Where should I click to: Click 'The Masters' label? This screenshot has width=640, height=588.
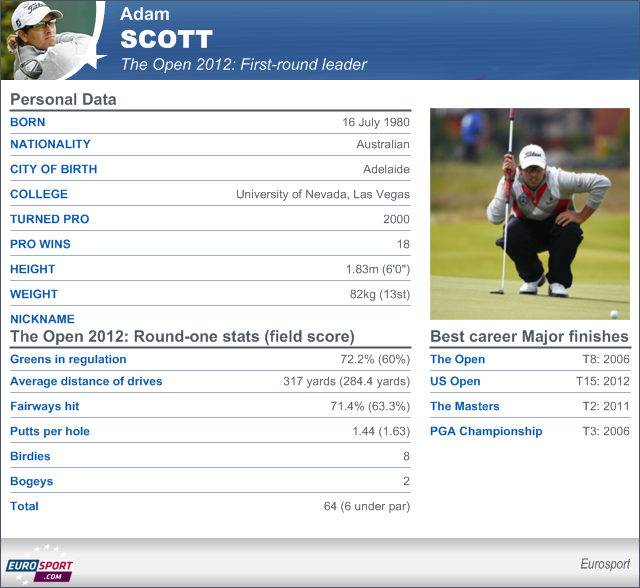click(465, 406)
